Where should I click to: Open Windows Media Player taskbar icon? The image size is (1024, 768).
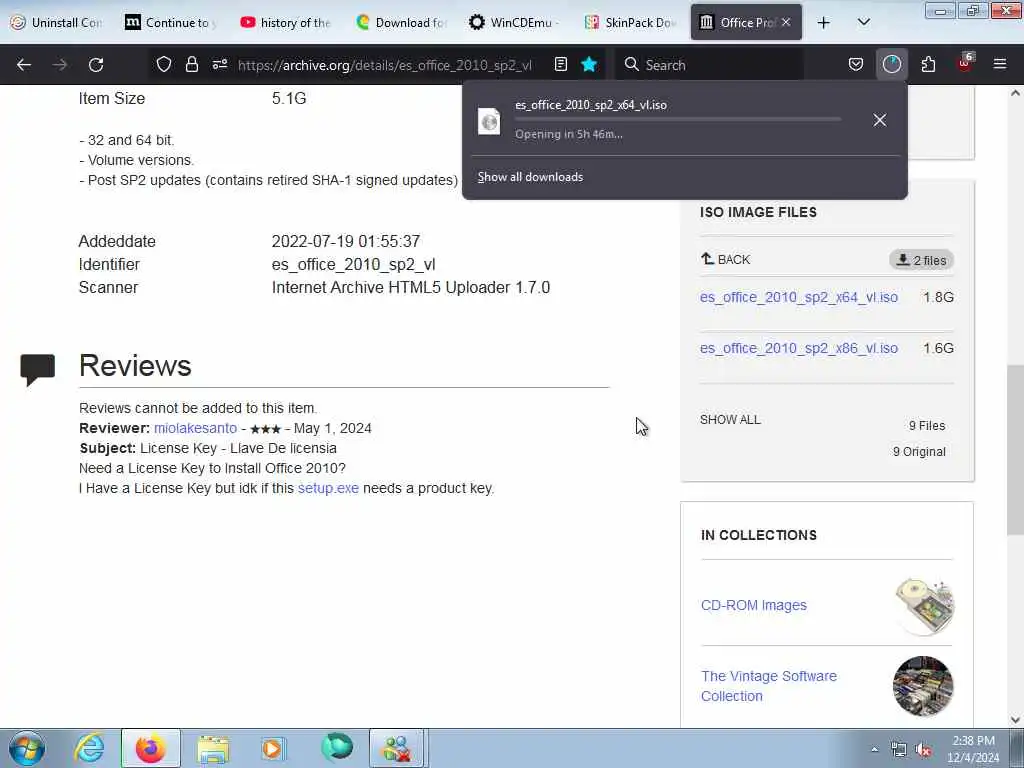273,749
